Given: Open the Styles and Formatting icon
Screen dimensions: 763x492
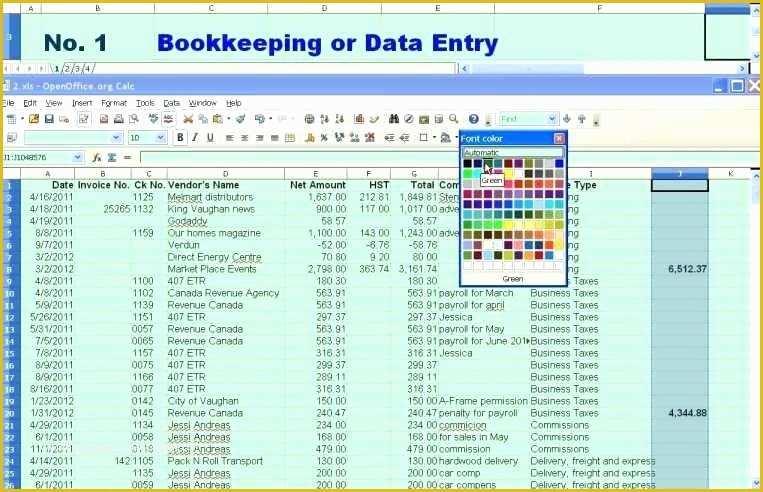Looking at the screenshot, I should click(x=12, y=138).
